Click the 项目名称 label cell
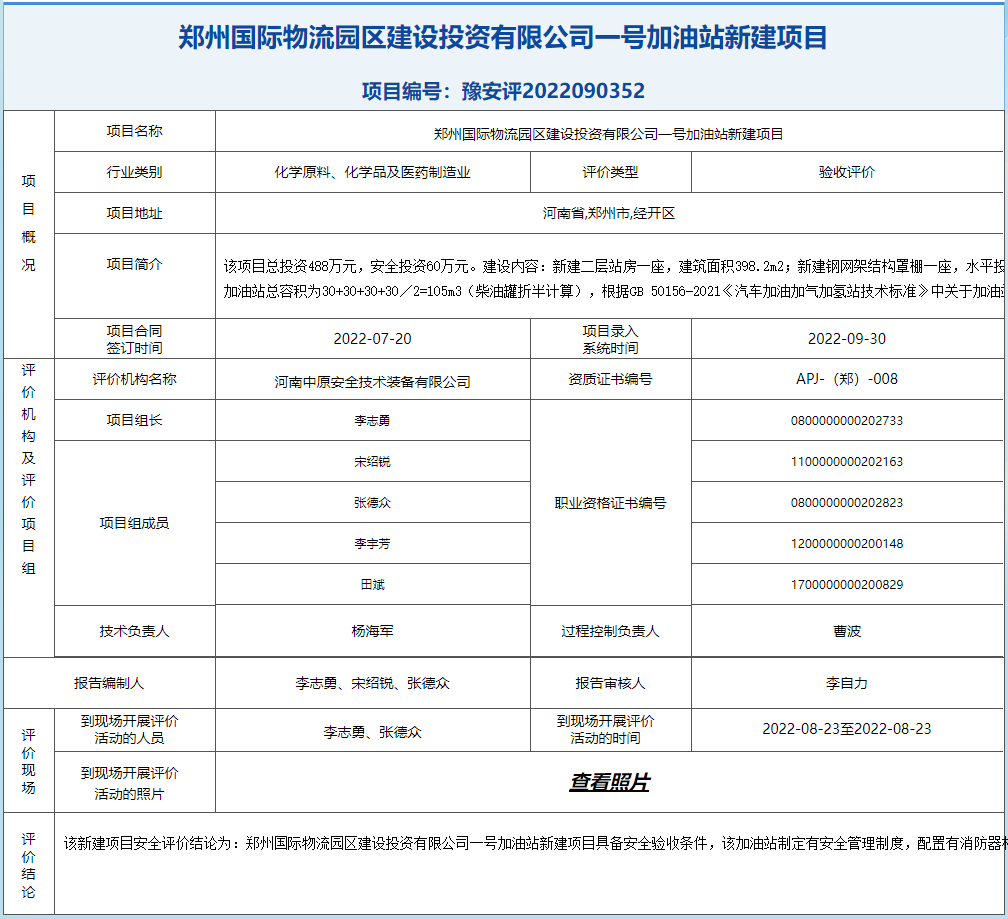The image size is (1008, 919). point(134,131)
